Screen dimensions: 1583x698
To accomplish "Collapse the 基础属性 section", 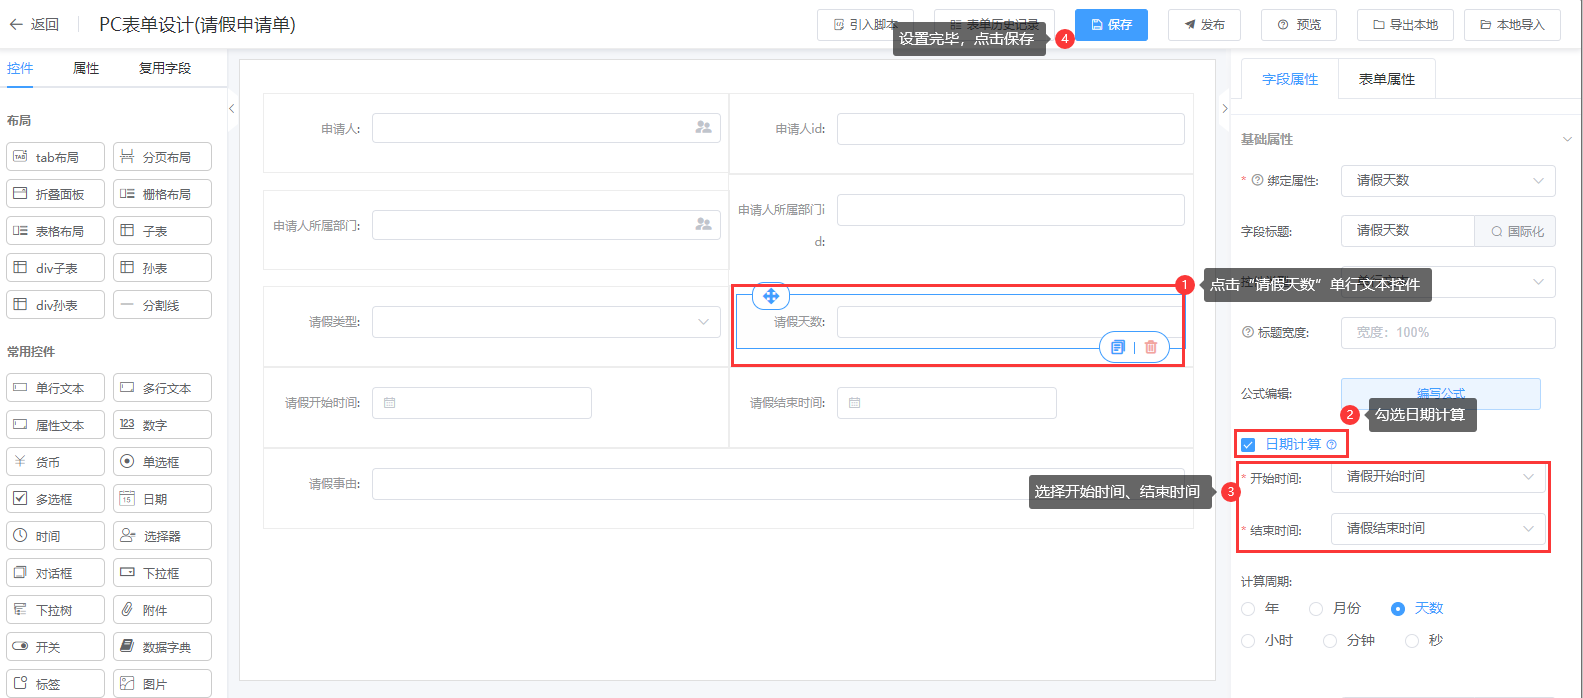I will (1567, 139).
